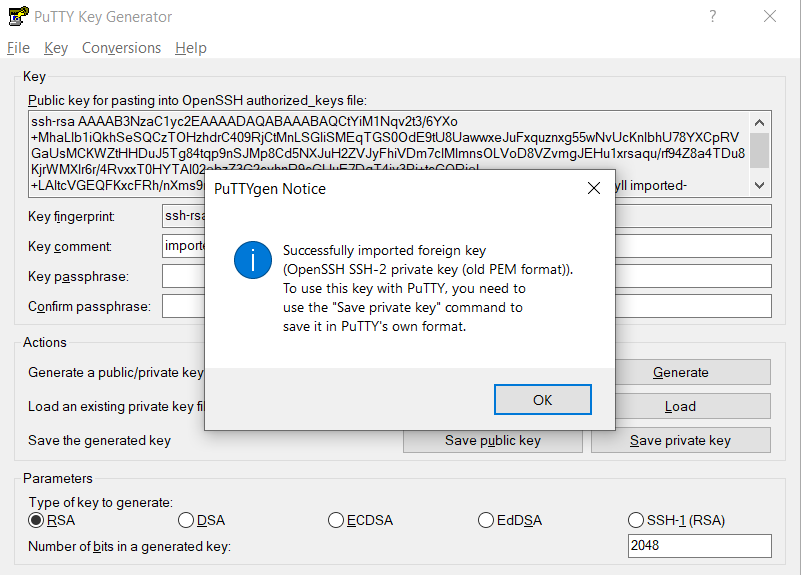Click the question mark help button in the title bar

click(713, 16)
